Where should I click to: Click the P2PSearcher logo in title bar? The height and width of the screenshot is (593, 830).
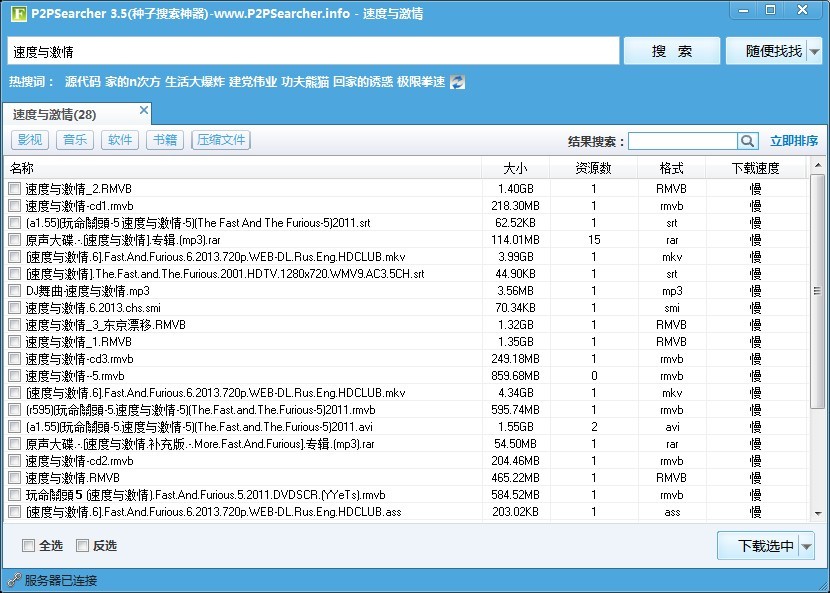(x=13, y=12)
